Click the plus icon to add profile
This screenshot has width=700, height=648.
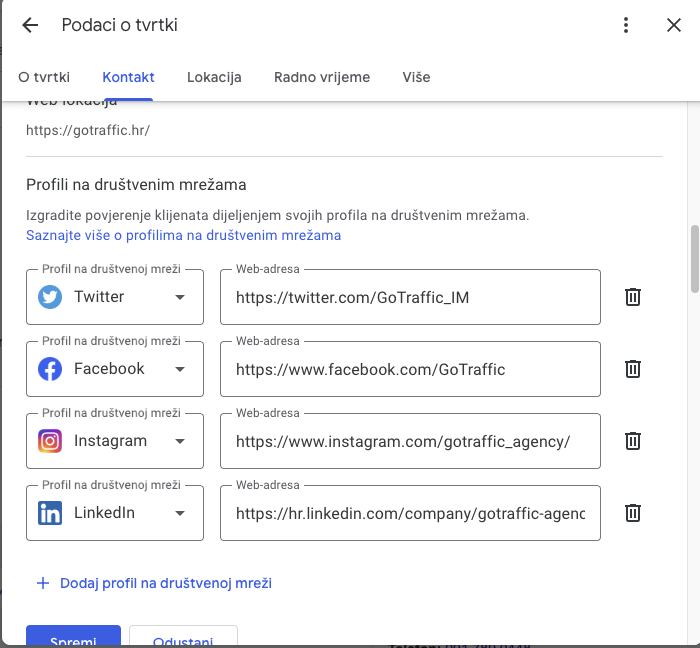(43, 583)
